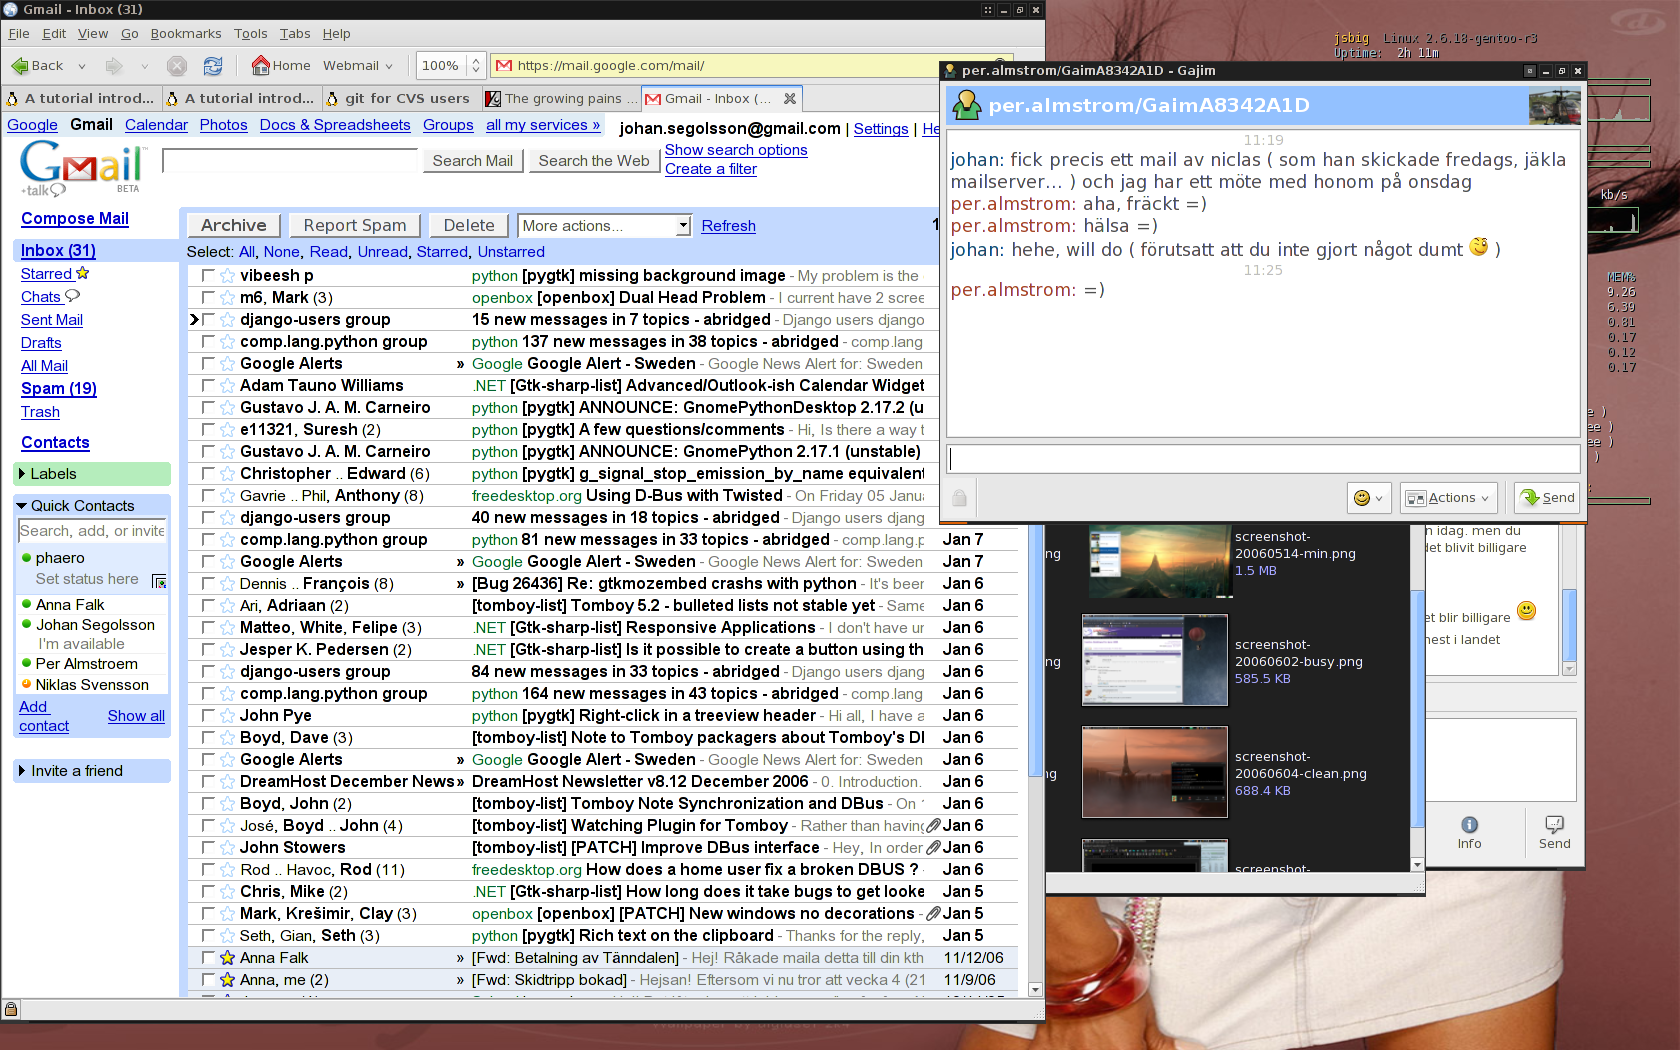Image resolution: width=1680 pixels, height=1050 pixels.
Task: Click the green status dot beside phaero
Action: (x=27, y=558)
